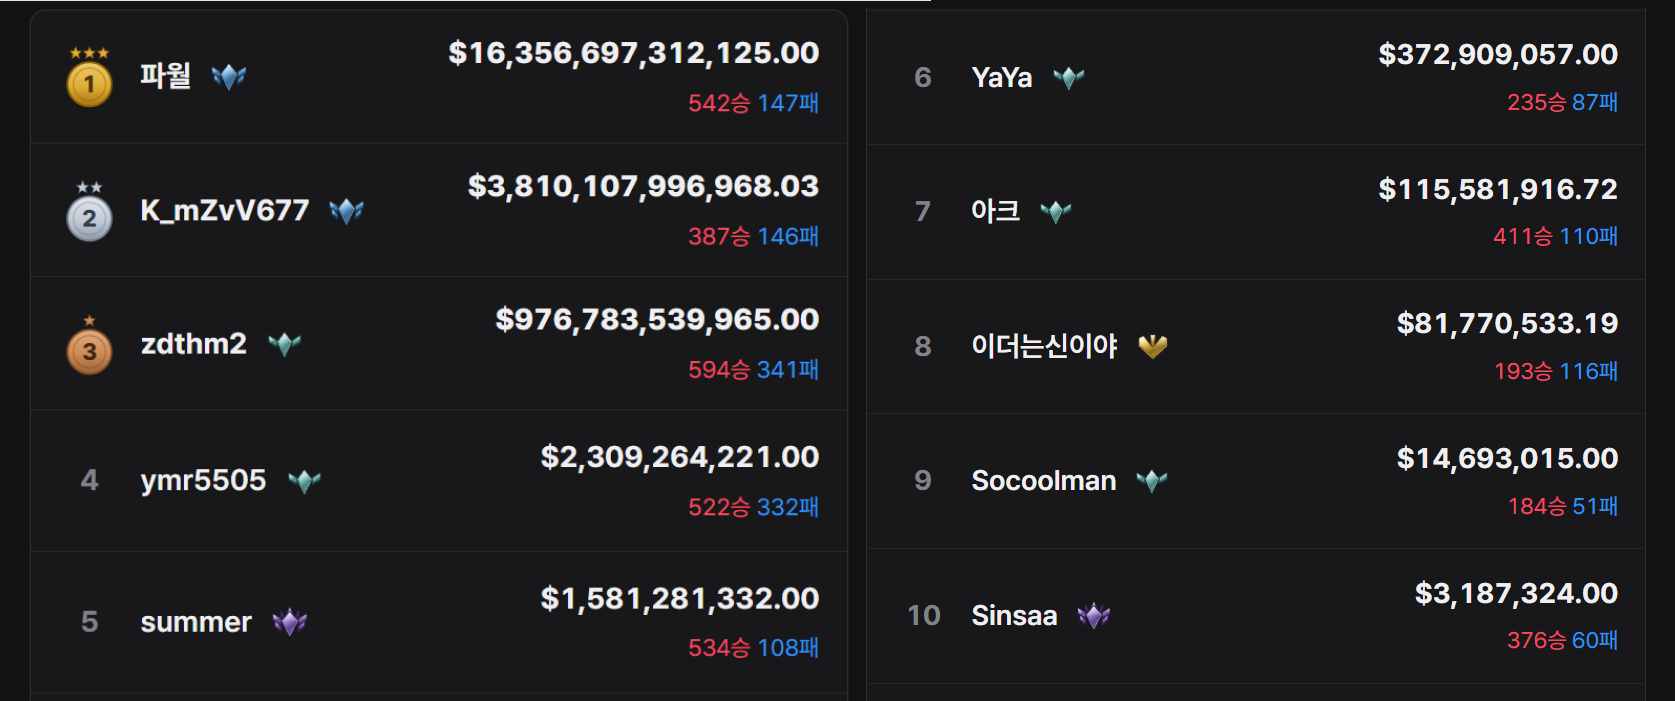Click the K_mZvV677 username
1675x701 pixels.
pyautogui.click(x=225, y=210)
